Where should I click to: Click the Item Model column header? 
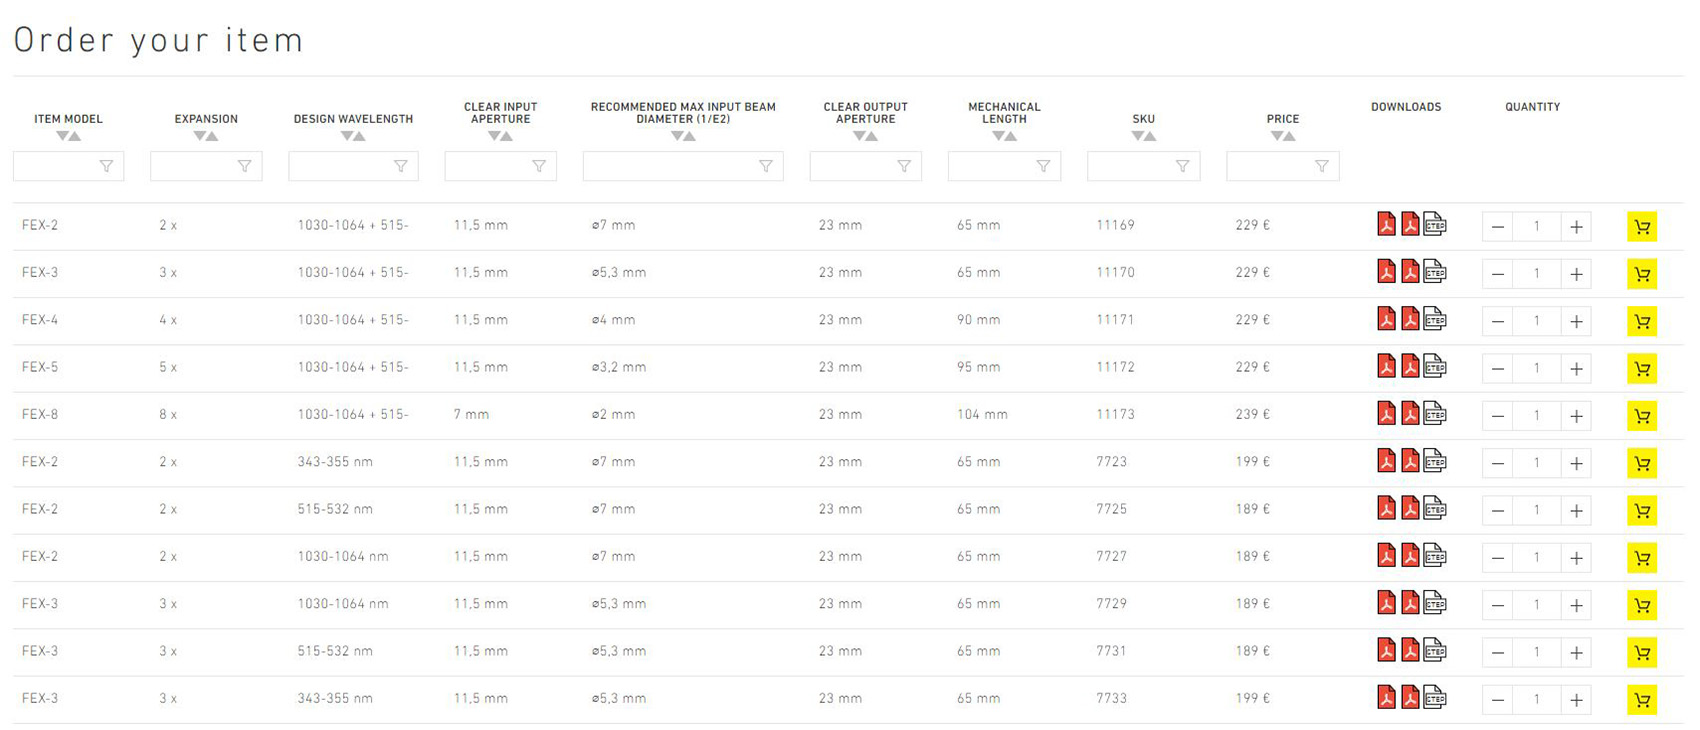(68, 119)
